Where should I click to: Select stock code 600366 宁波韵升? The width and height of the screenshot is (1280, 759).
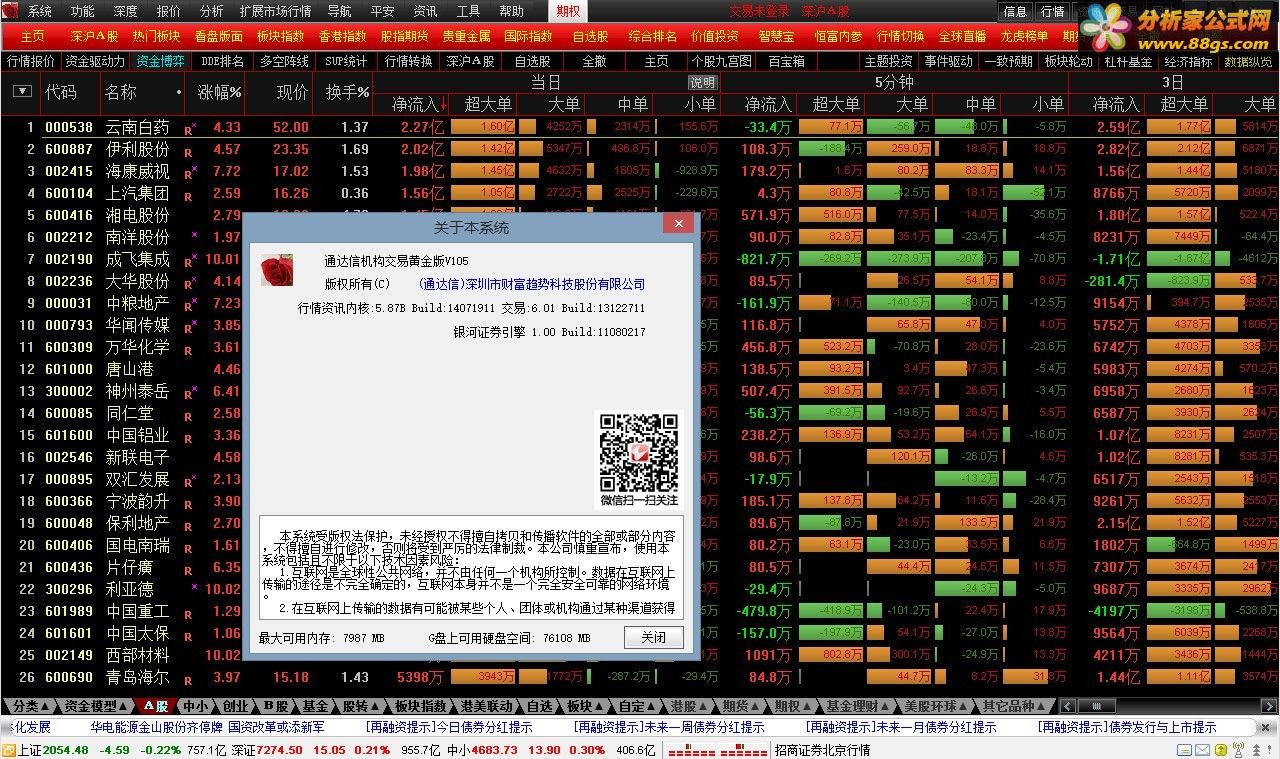(68, 502)
